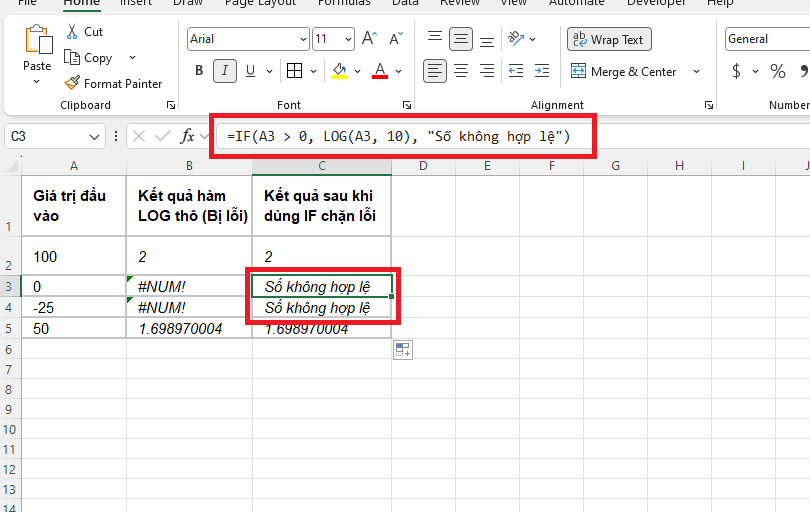Open the Insert ribbon tab
Image resolution: width=810 pixels, height=512 pixels.
click(x=136, y=3)
